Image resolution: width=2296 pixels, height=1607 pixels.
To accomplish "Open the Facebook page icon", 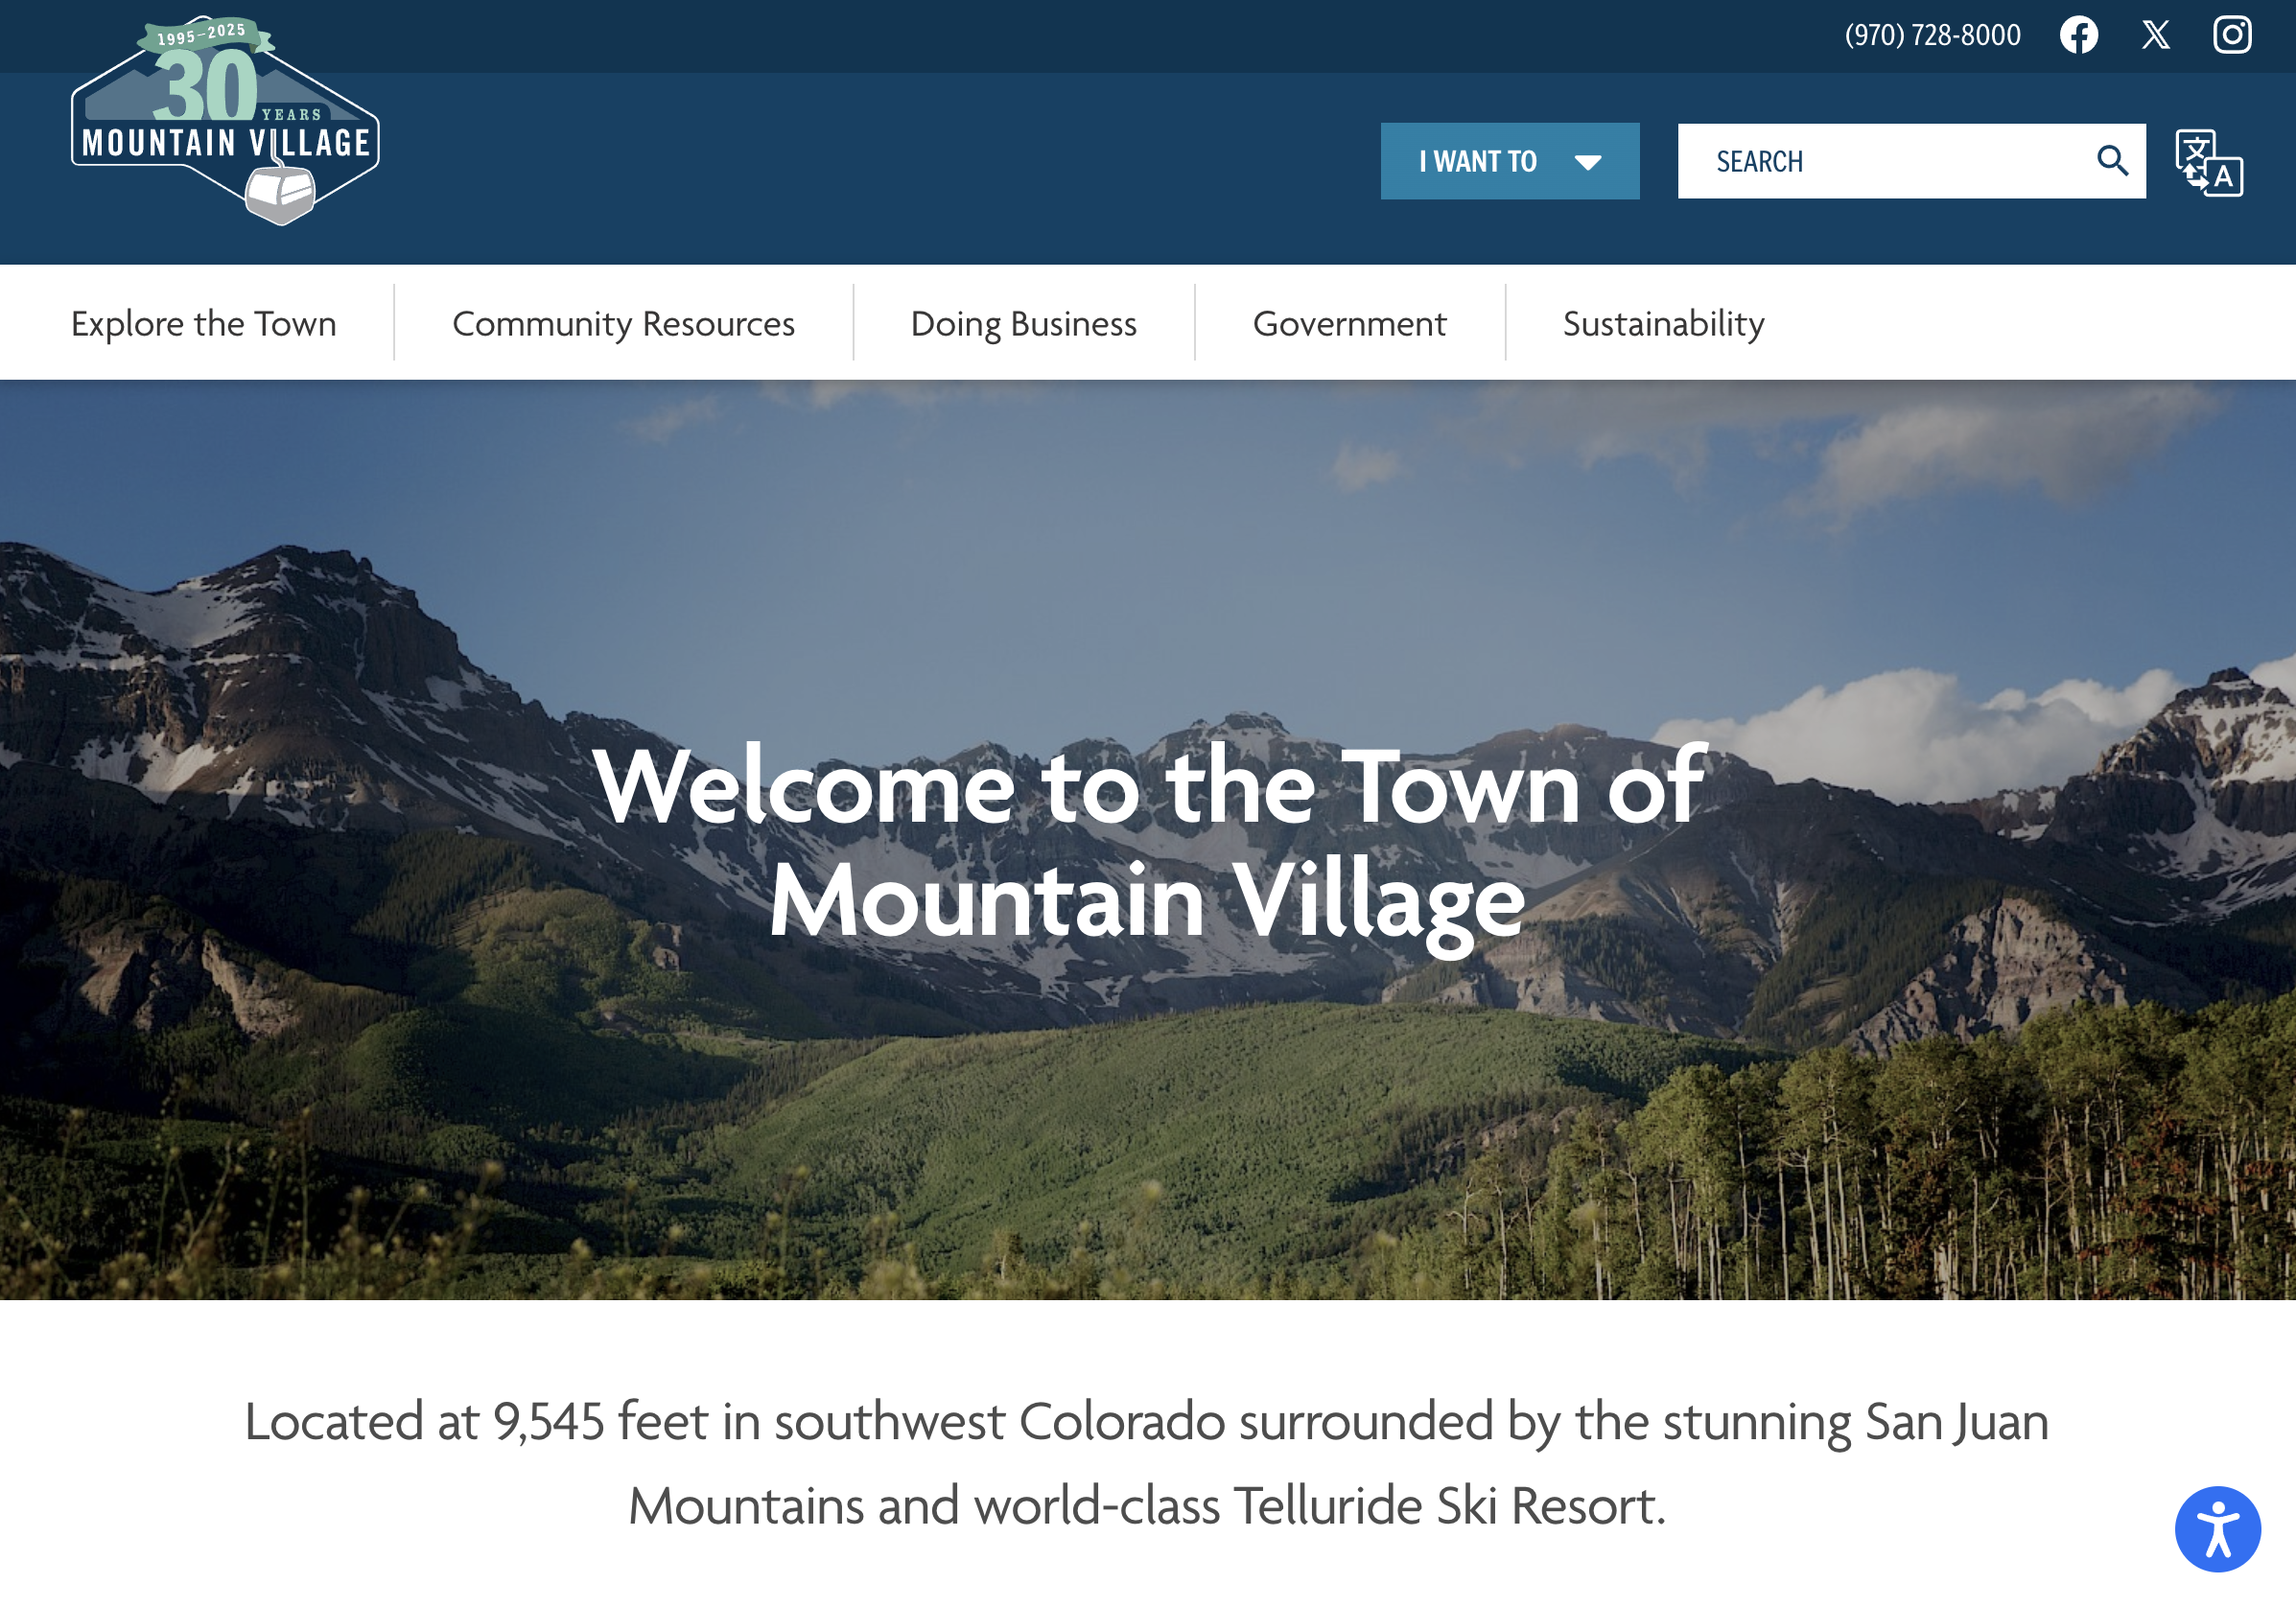I will [x=2078, y=35].
